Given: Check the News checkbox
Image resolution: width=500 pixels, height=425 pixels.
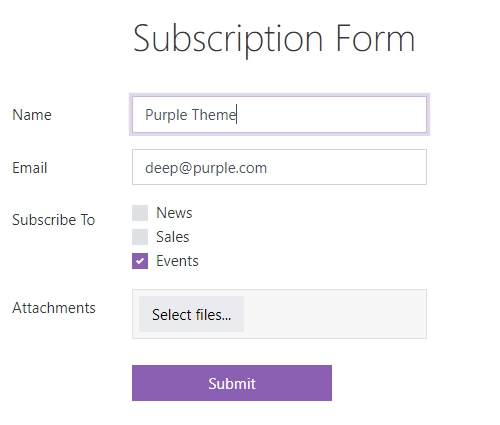Looking at the screenshot, I should [x=140, y=213].
